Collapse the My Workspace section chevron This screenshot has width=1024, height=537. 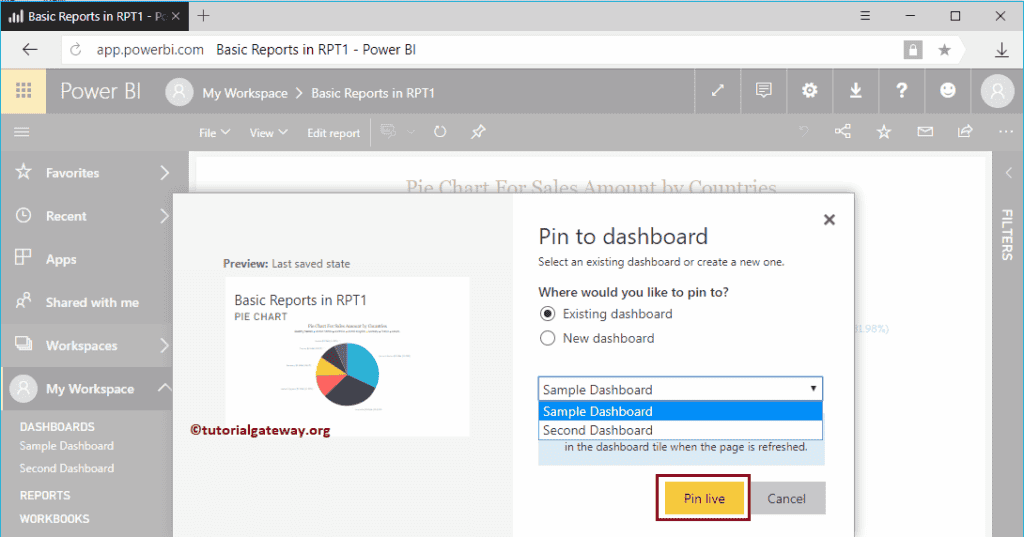coord(165,388)
